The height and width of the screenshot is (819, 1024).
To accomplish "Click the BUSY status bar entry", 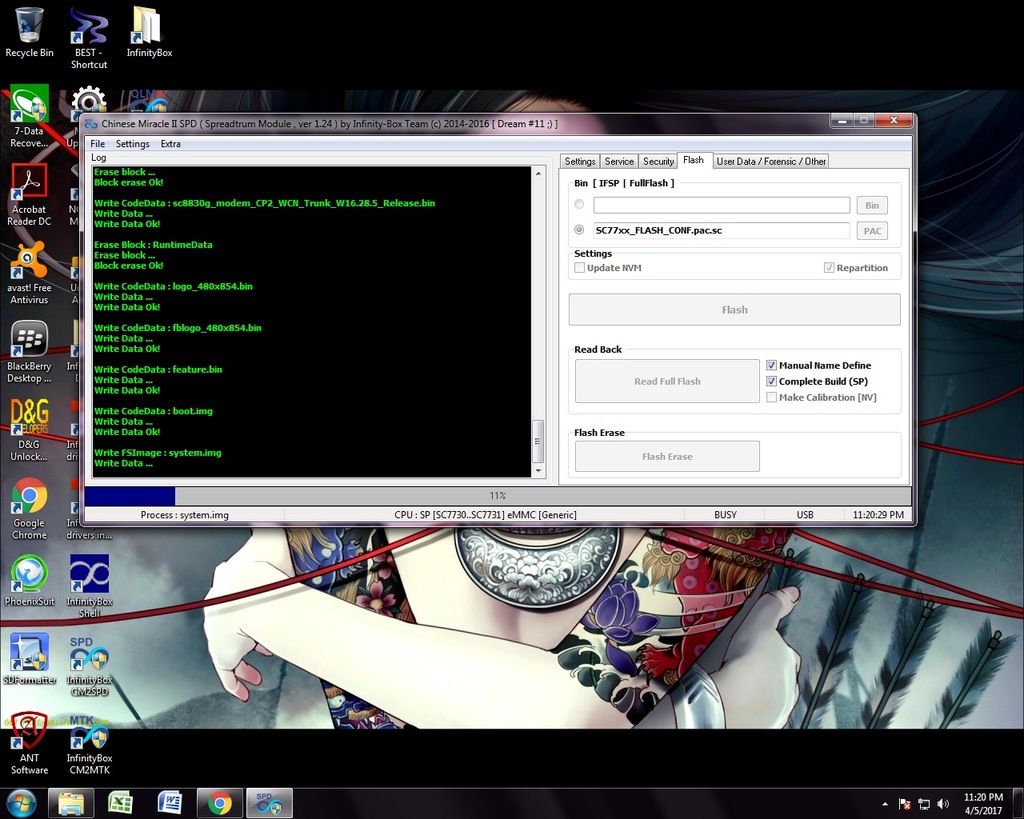I will point(725,515).
